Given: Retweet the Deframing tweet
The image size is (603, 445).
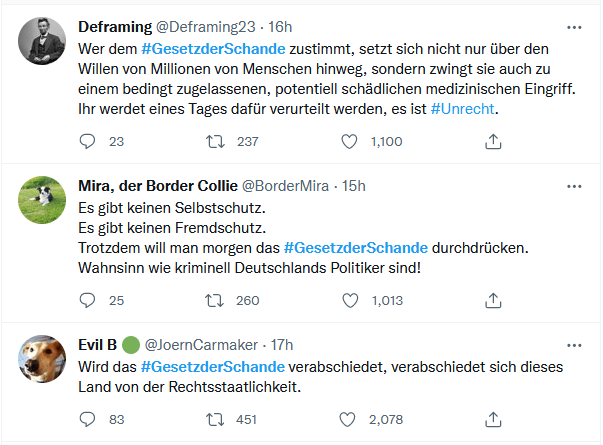Looking at the screenshot, I should click(x=215, y=142).
